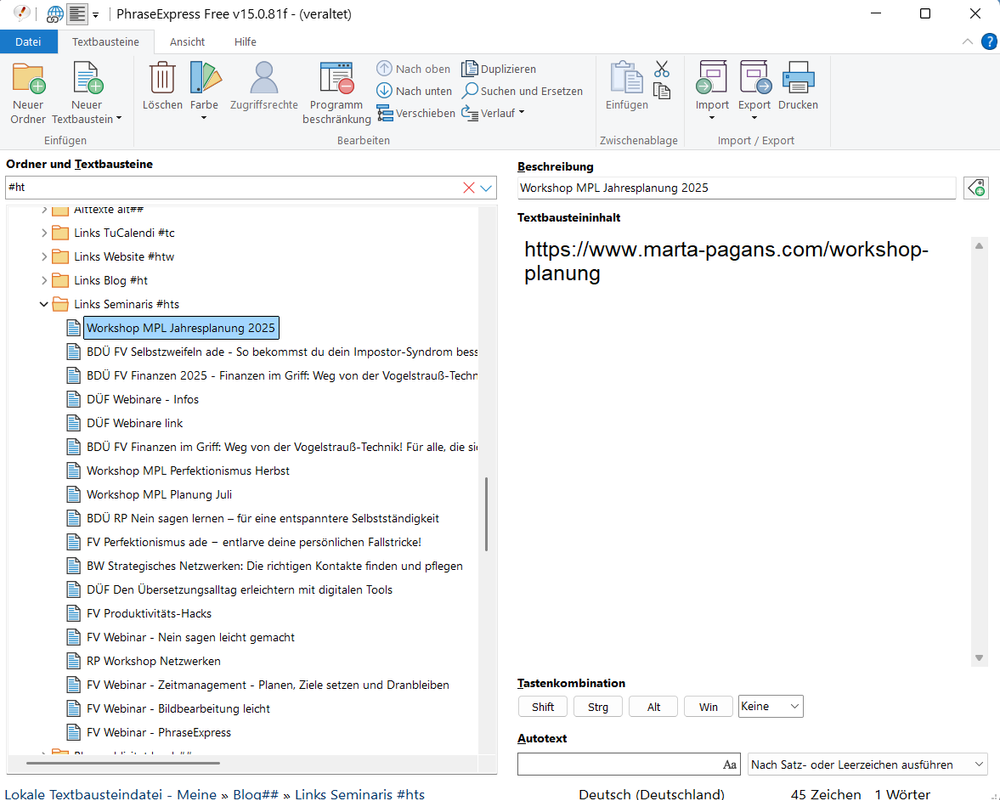
Task: Open the search history dropdown arrow
Action: point(486,188)
